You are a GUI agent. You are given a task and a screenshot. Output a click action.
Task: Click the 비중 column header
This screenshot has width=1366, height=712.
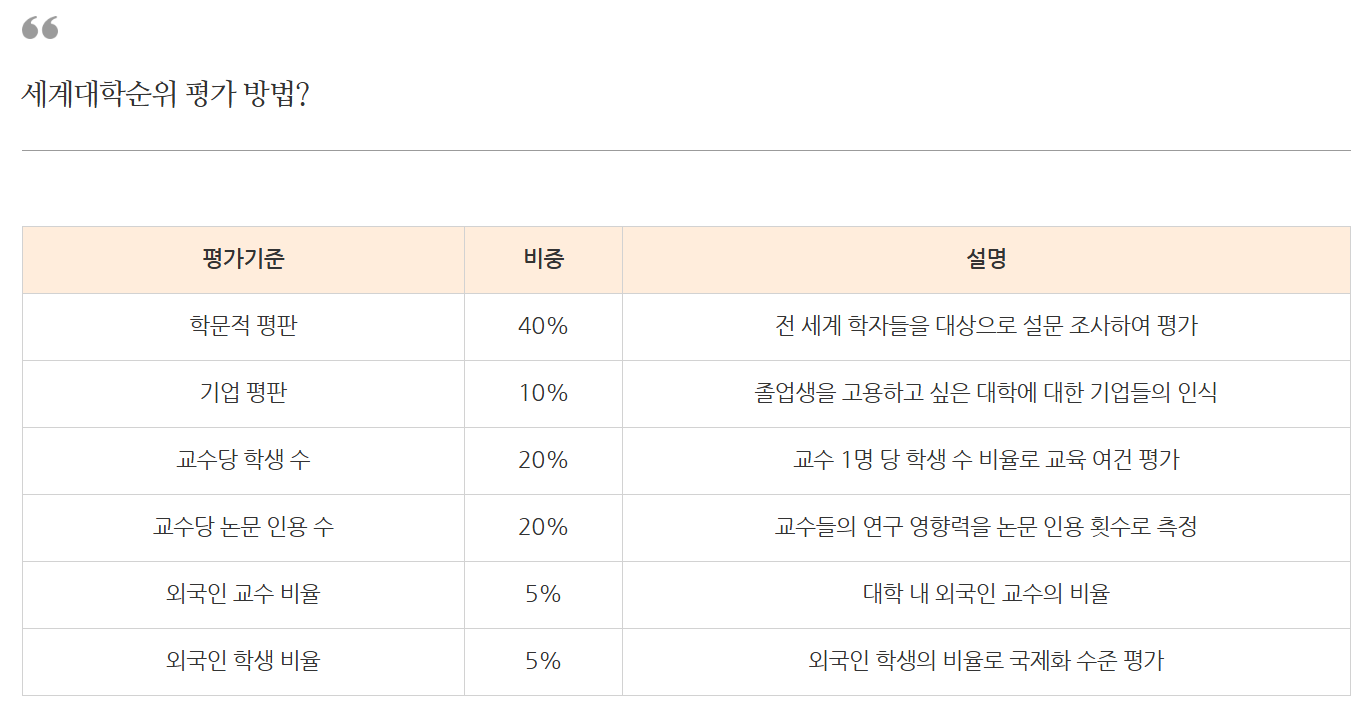pyautogui.click(x=543, y=260)
